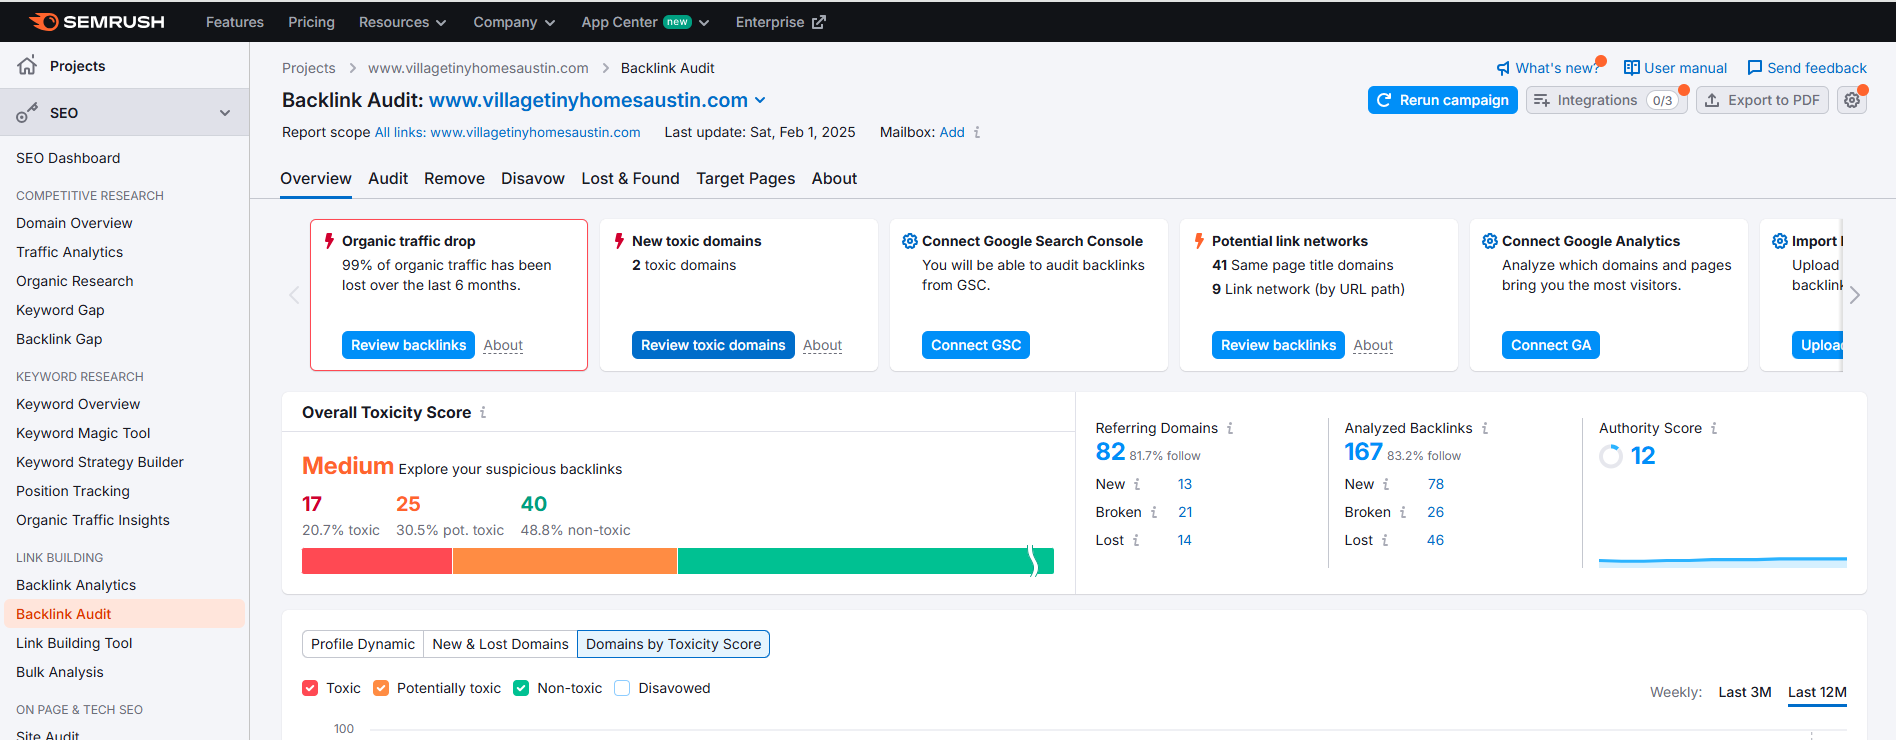This screenshot has height=740, width=1896.
Task: Click info icon beside Referring Domains New
Action: pos(1137,484)
